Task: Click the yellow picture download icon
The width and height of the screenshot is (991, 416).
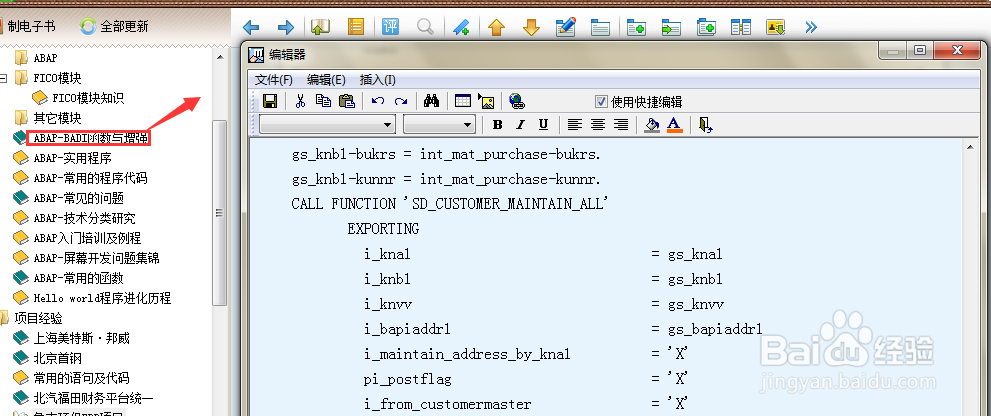Action: point(775,27)
